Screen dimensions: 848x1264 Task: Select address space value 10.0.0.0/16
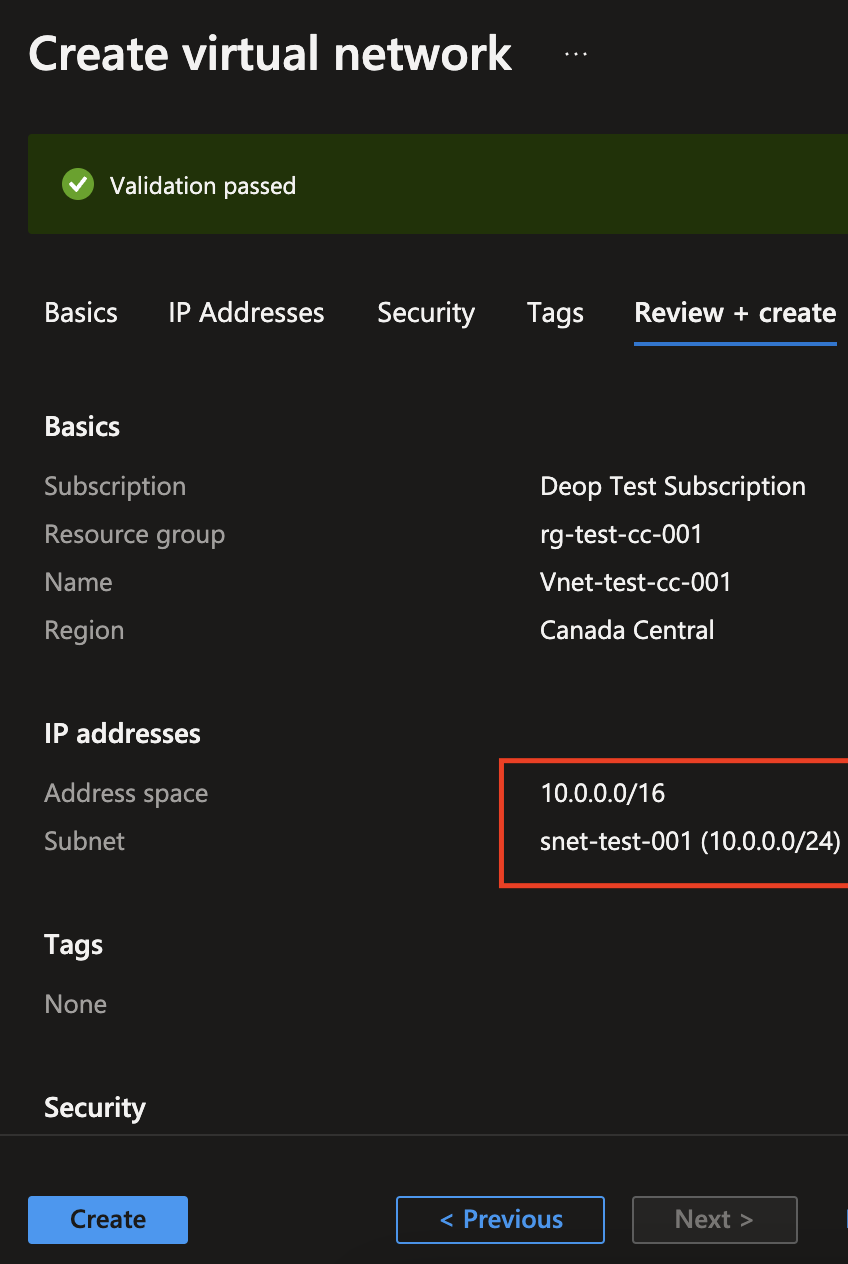[603, 794]
